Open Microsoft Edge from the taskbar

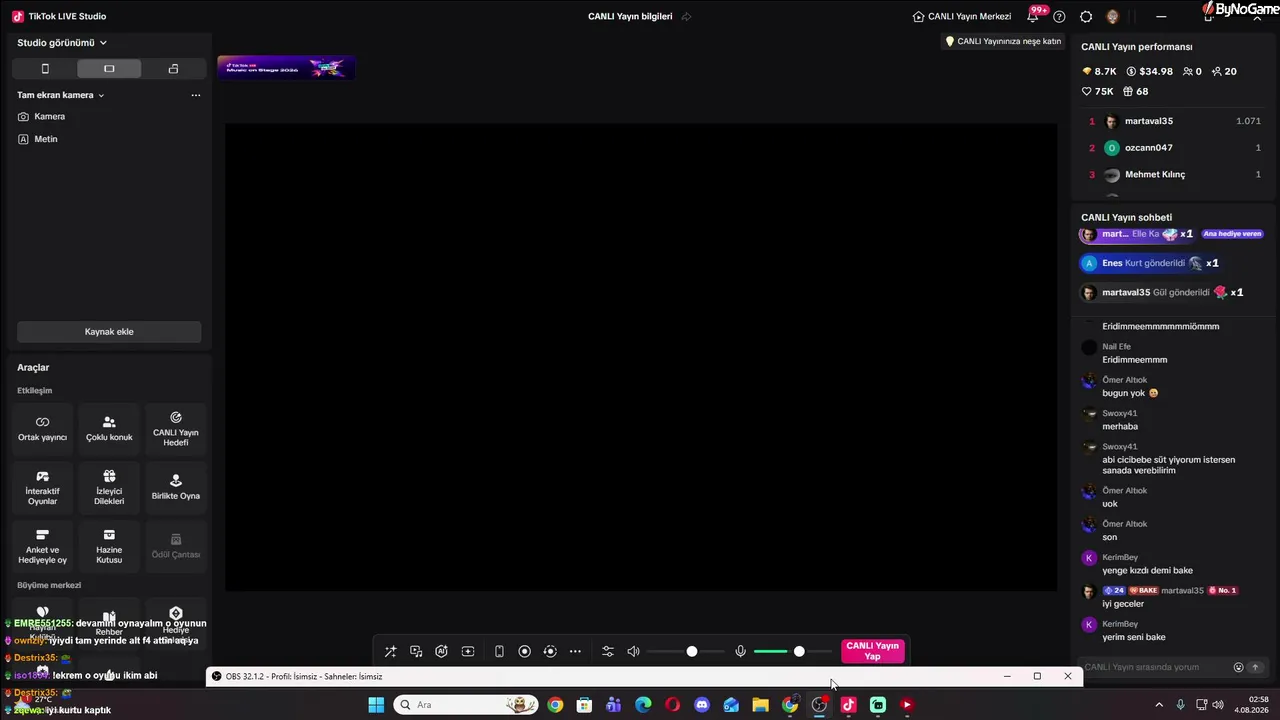click(643, 705)
